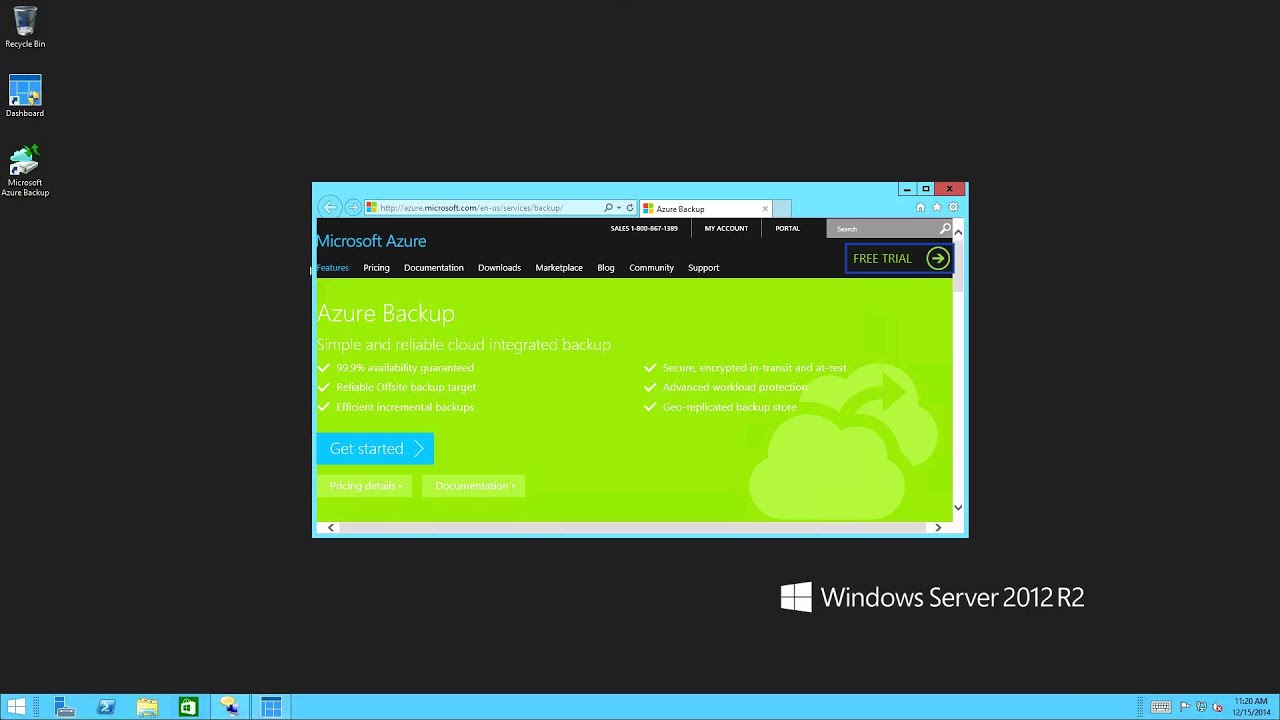The image size is (1280, 720).
Task: Click the Azure Backup page heading
Action: point(386,314)
